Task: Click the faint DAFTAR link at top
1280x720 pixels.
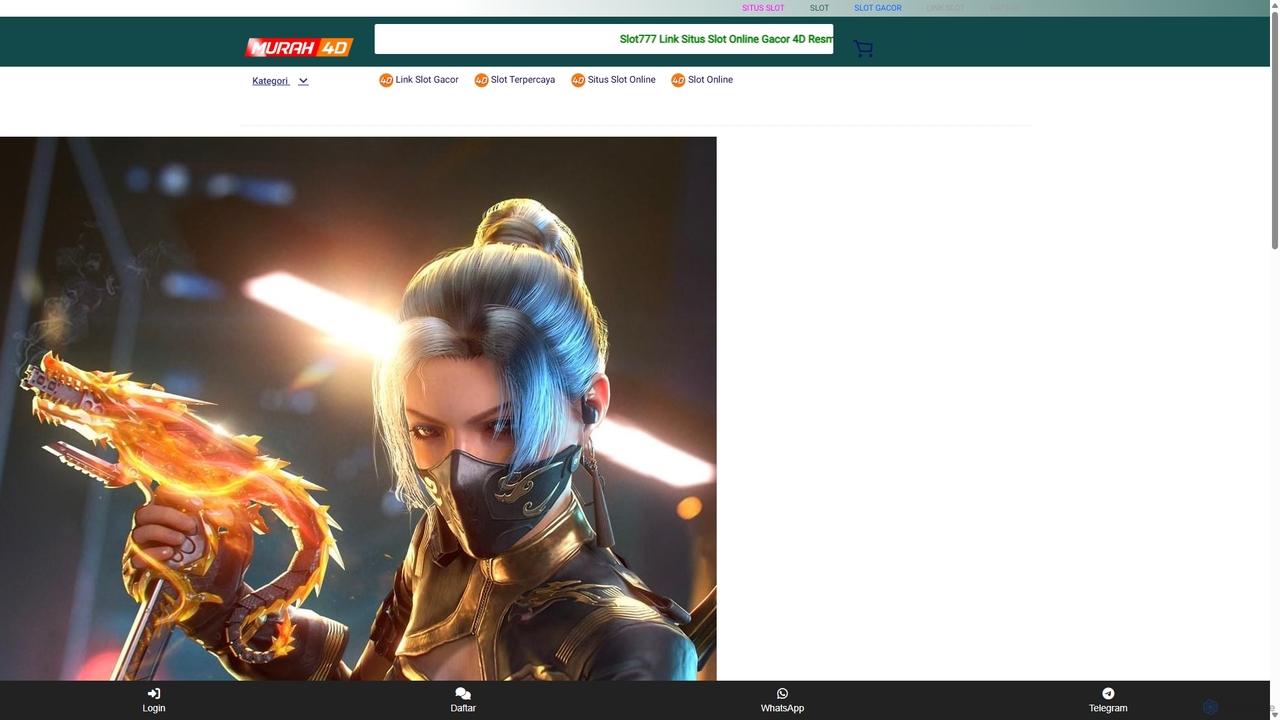Action: [1005, 8]
